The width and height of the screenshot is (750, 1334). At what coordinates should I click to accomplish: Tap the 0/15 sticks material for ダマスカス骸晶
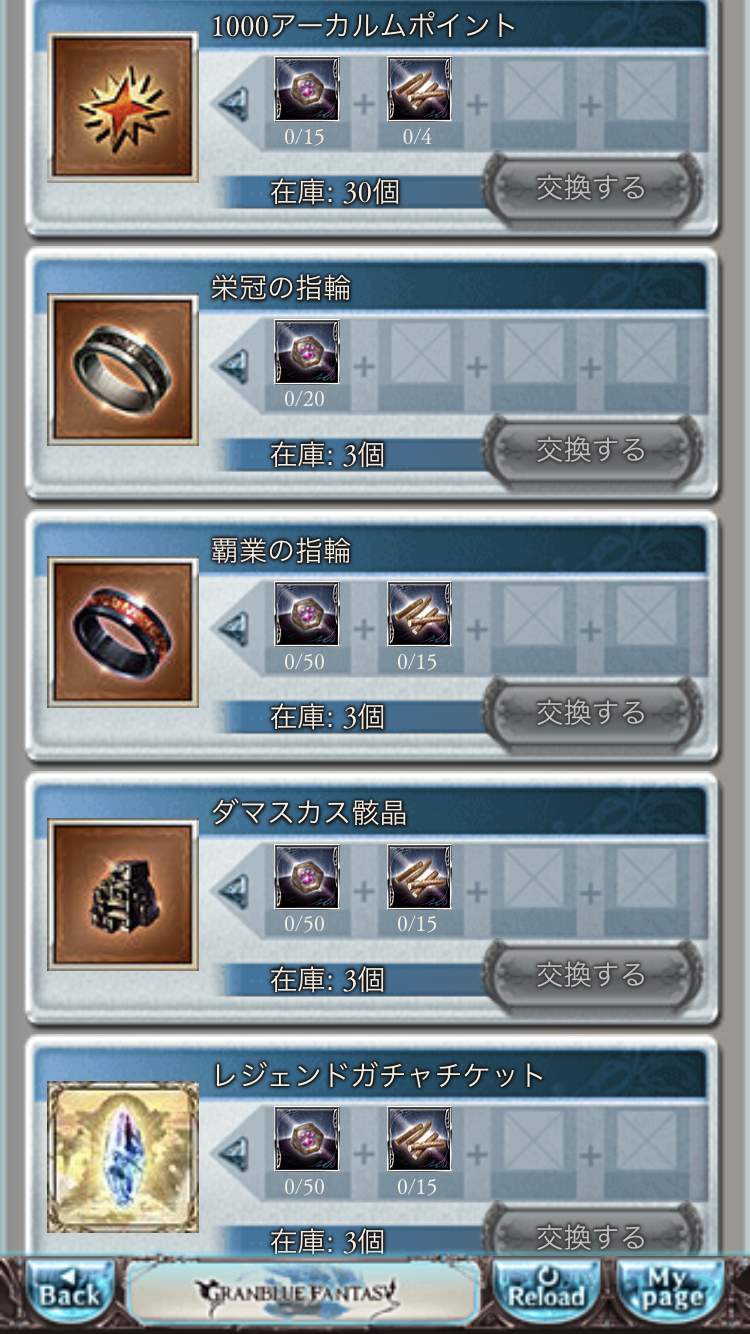click(x=419, y=877)
